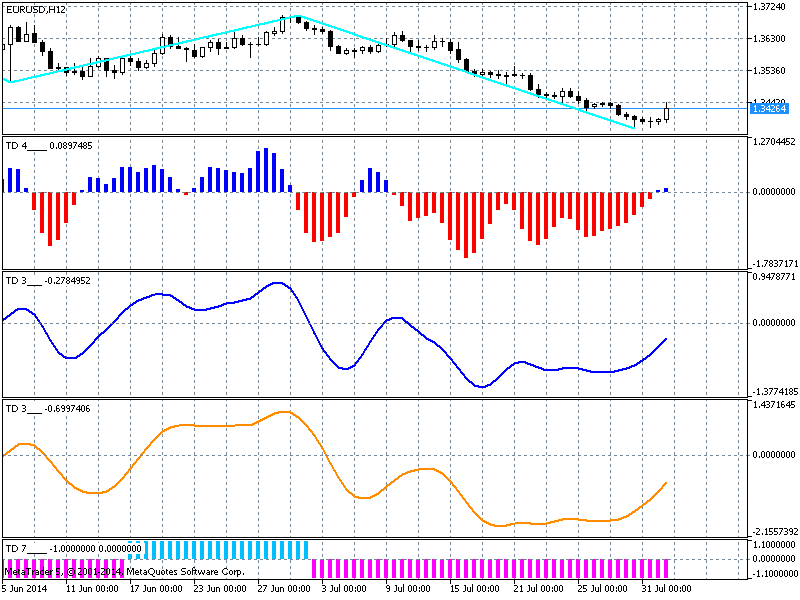Click the lowest red TD 4 histogram bar

[466, 225]
